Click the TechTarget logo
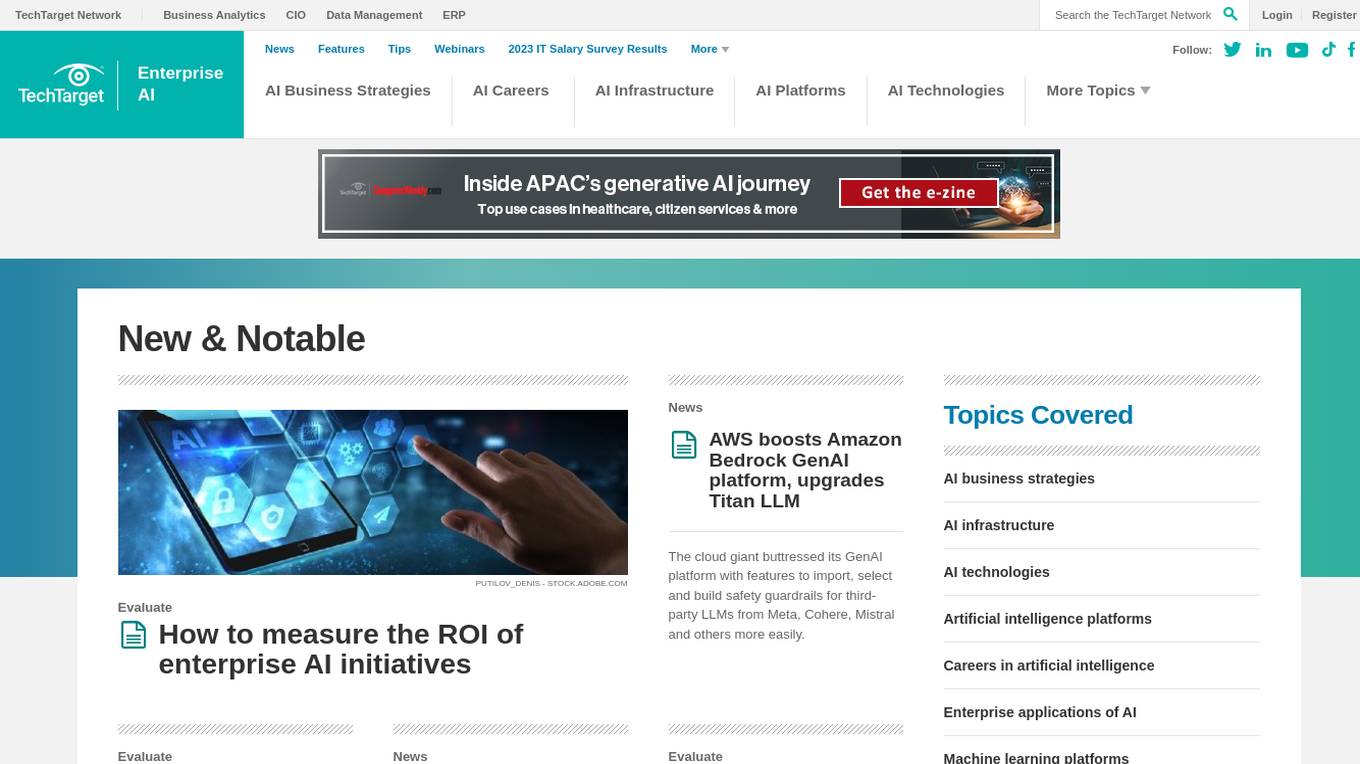Viewport: 1360px width, 764px height. point(61,84)
